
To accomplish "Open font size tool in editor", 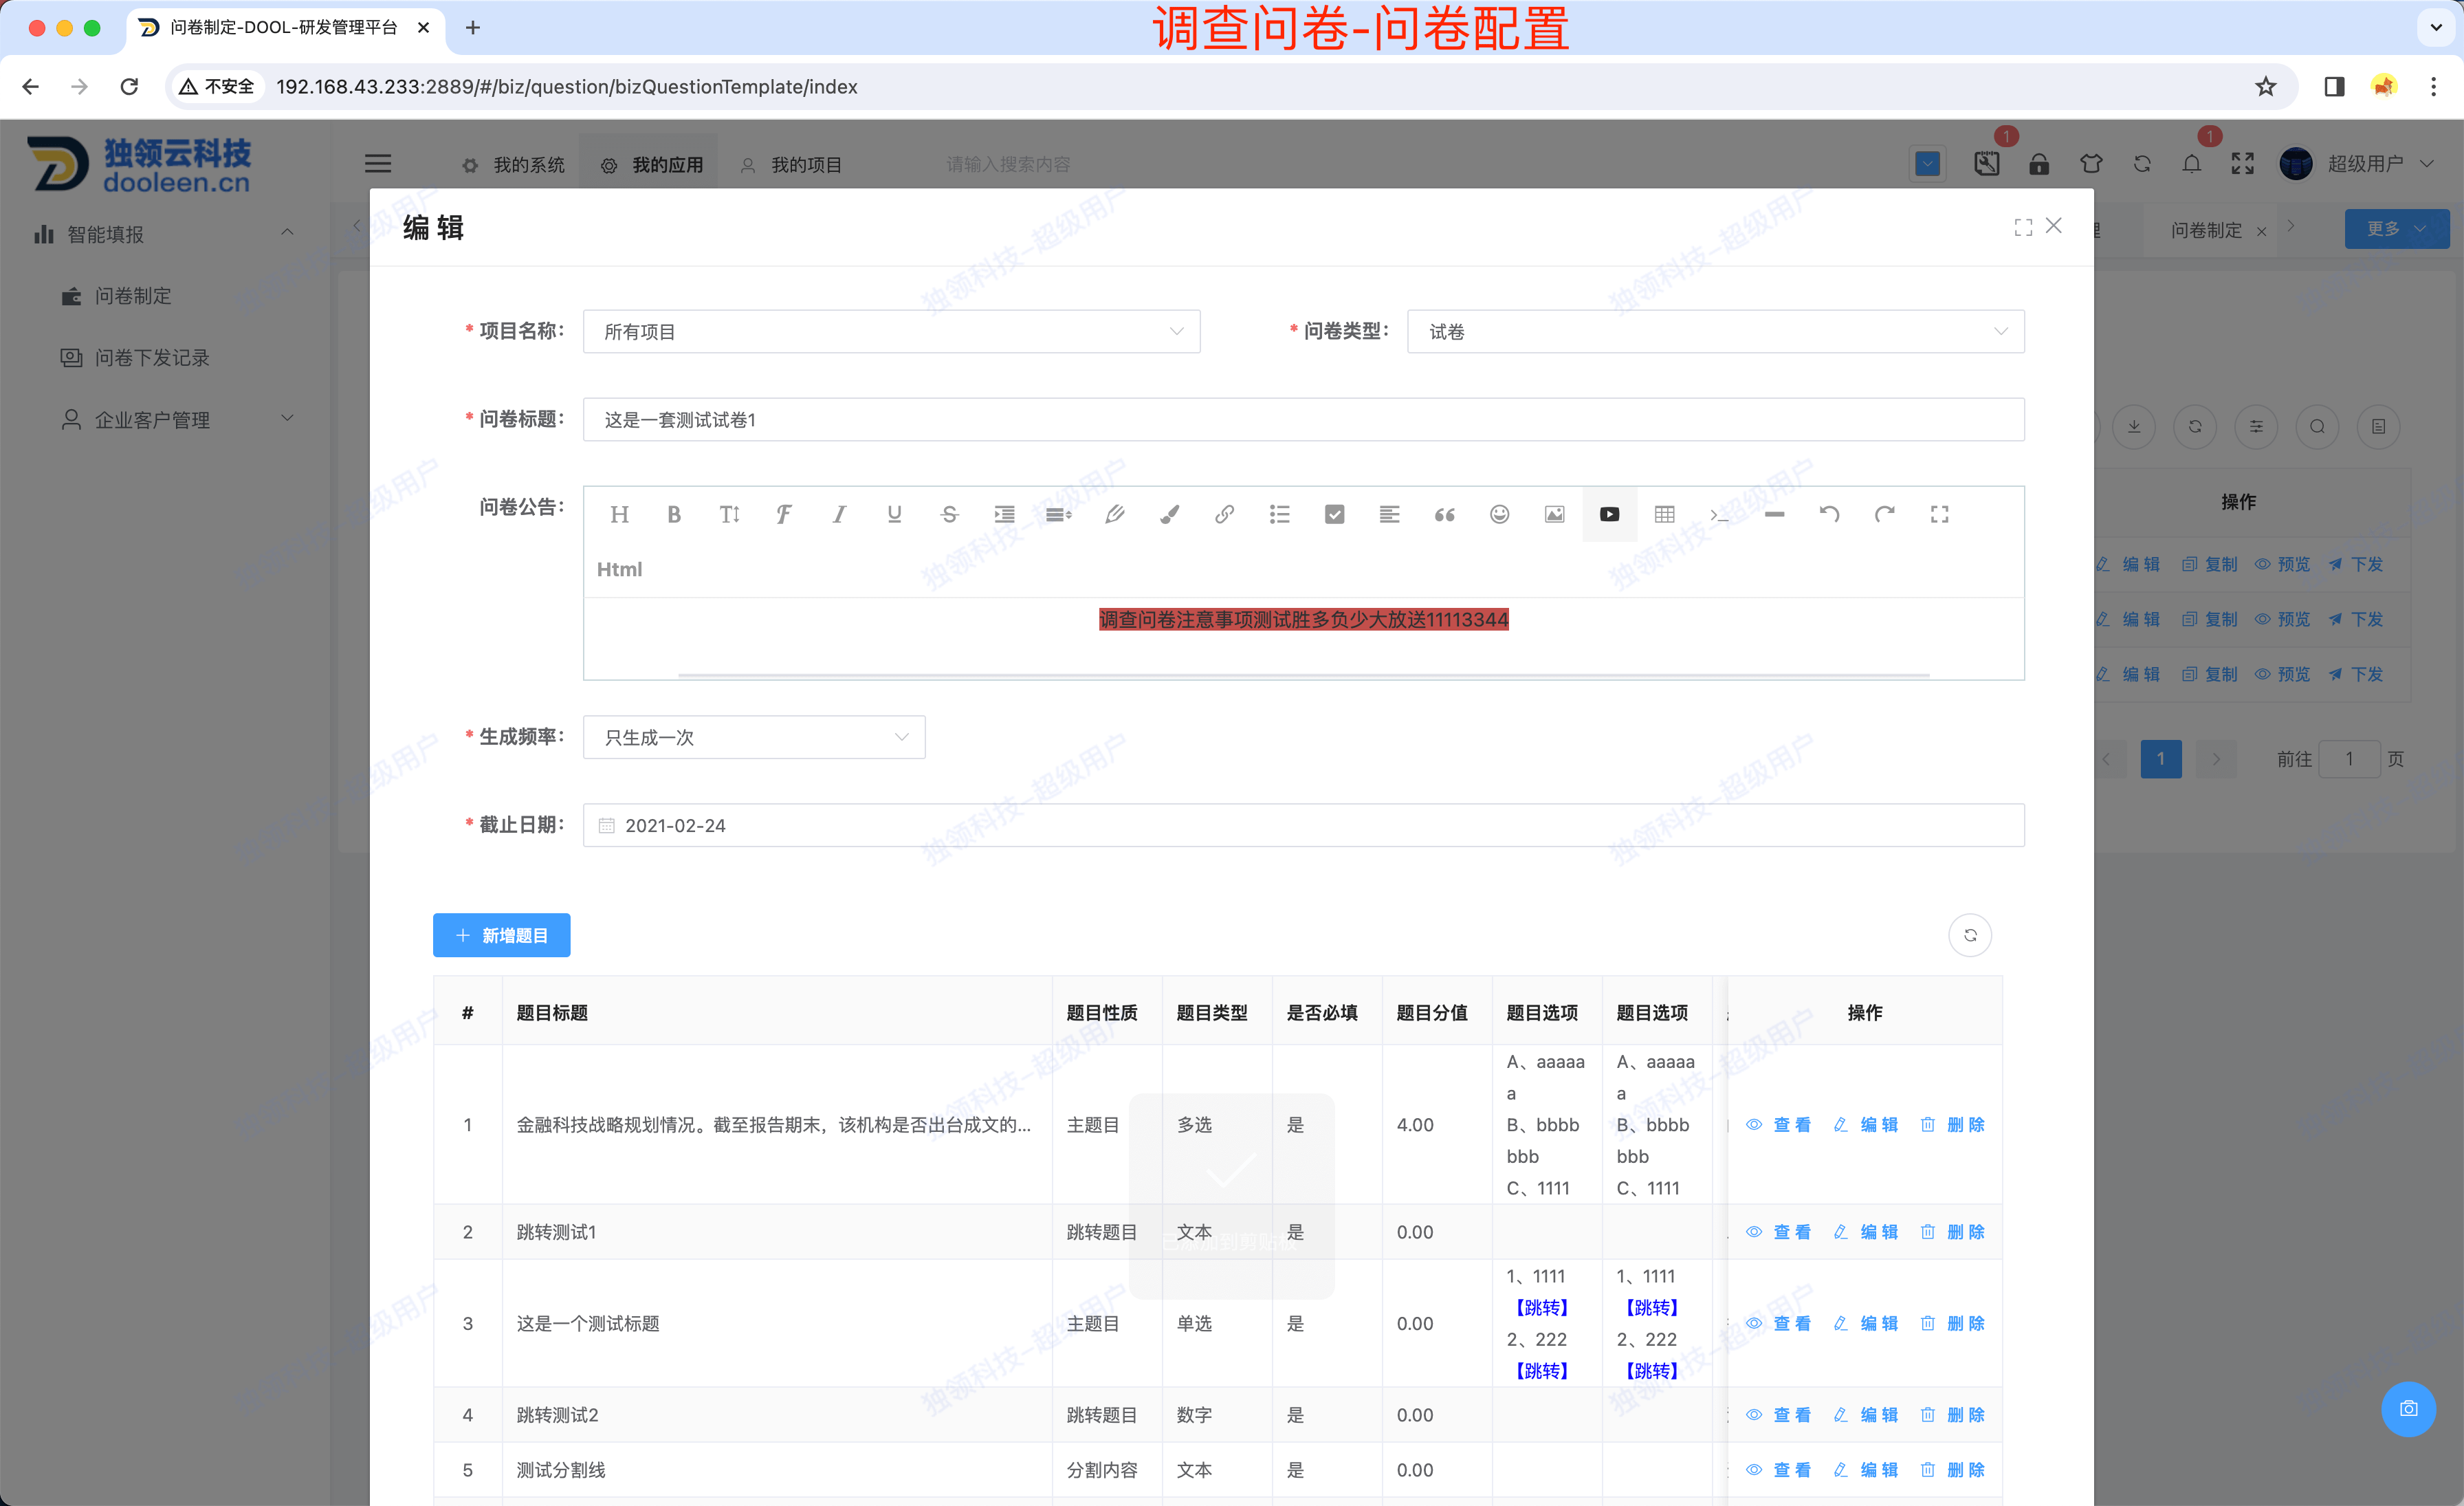I will click(x=729, y=514).
